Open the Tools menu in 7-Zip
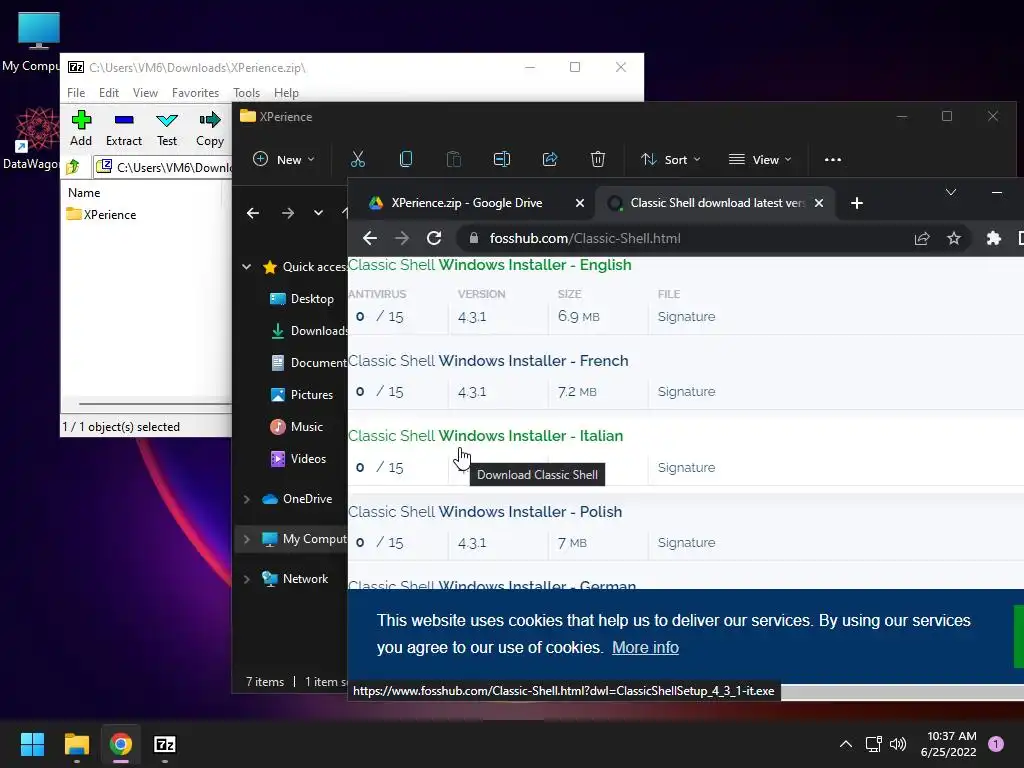The height and width of the screenshot is (768, 1024). [246, 93]
